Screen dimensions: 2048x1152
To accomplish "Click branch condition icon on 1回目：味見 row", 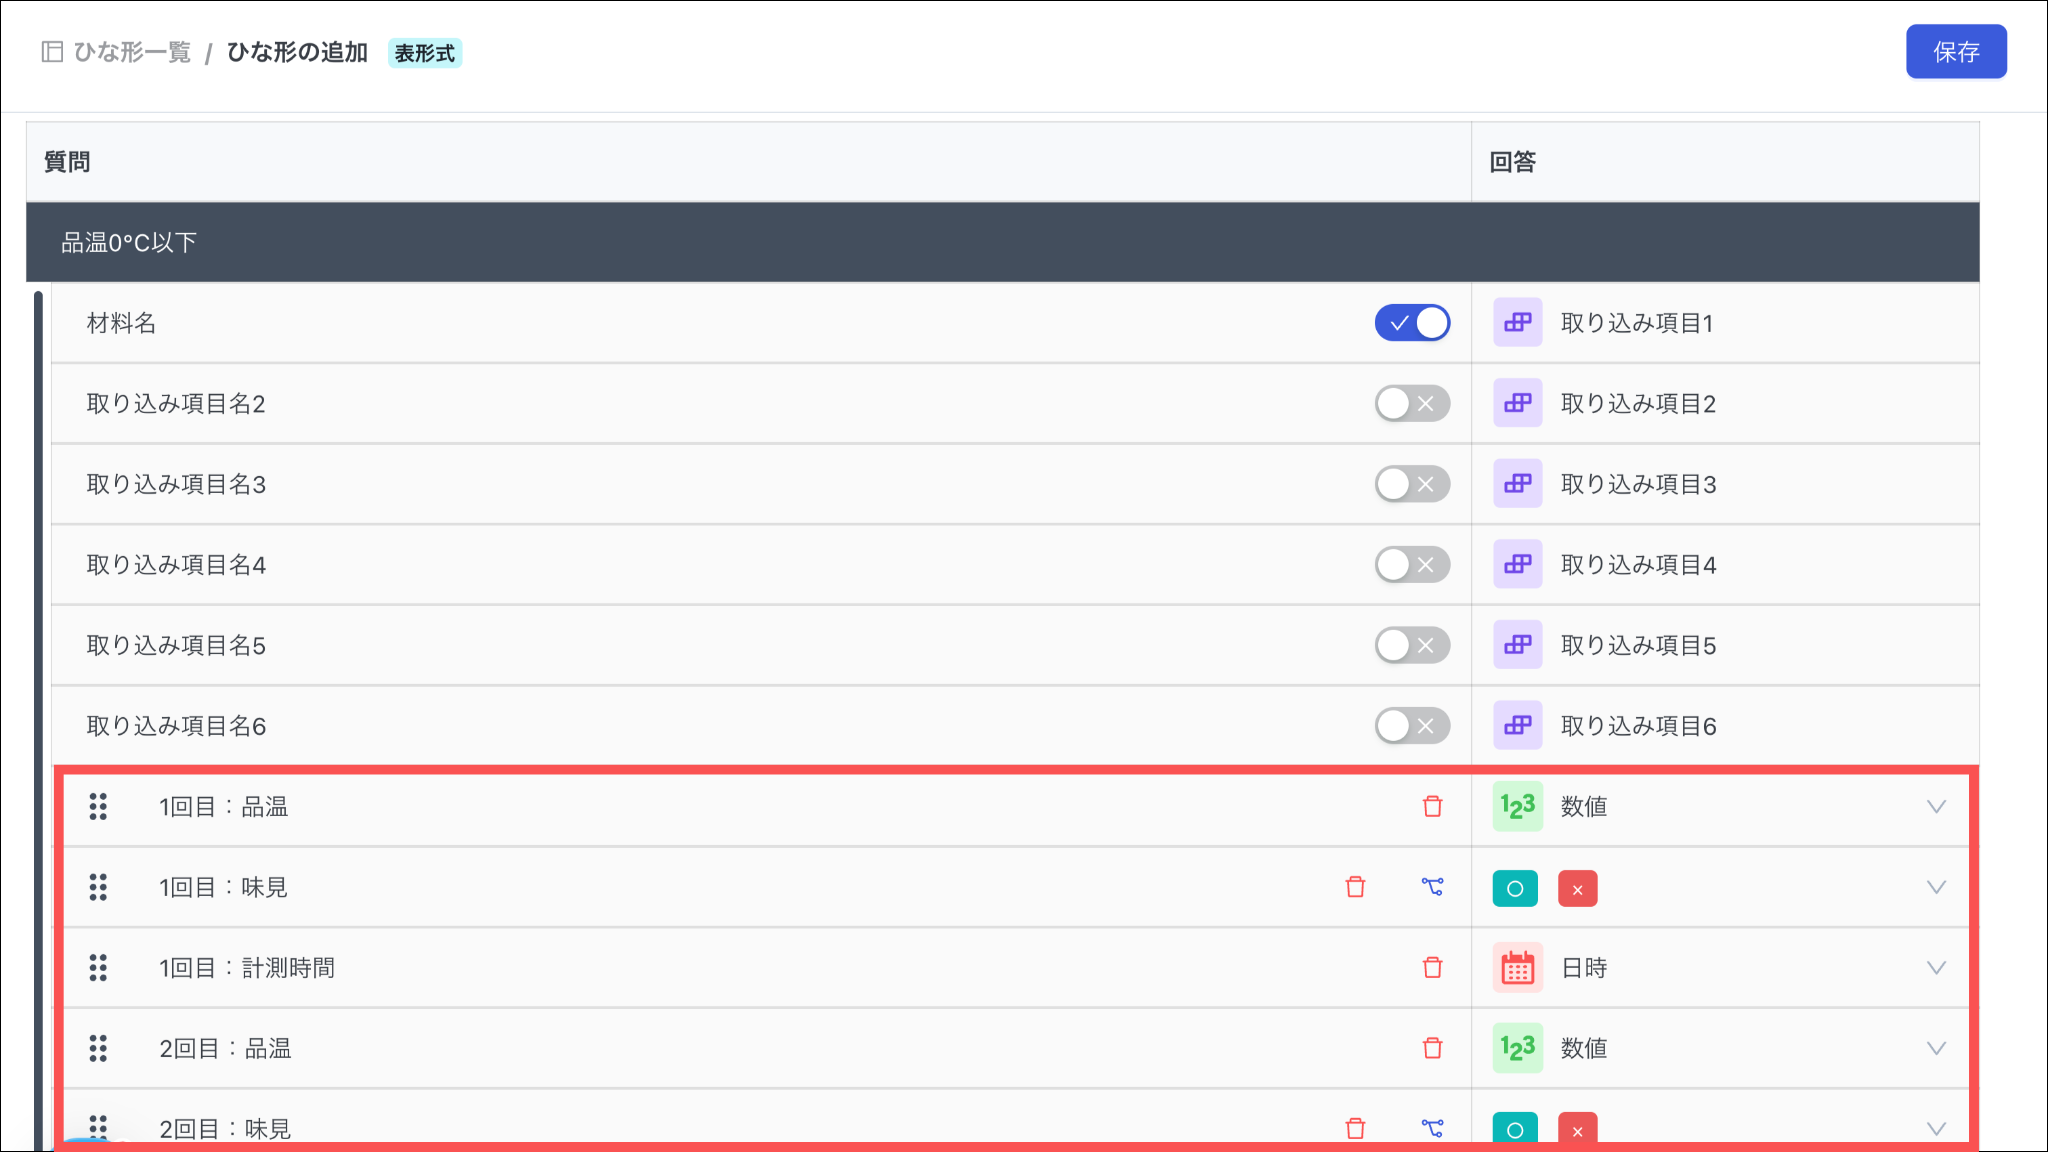I will pyautogui.click(x=1432, y=887).
